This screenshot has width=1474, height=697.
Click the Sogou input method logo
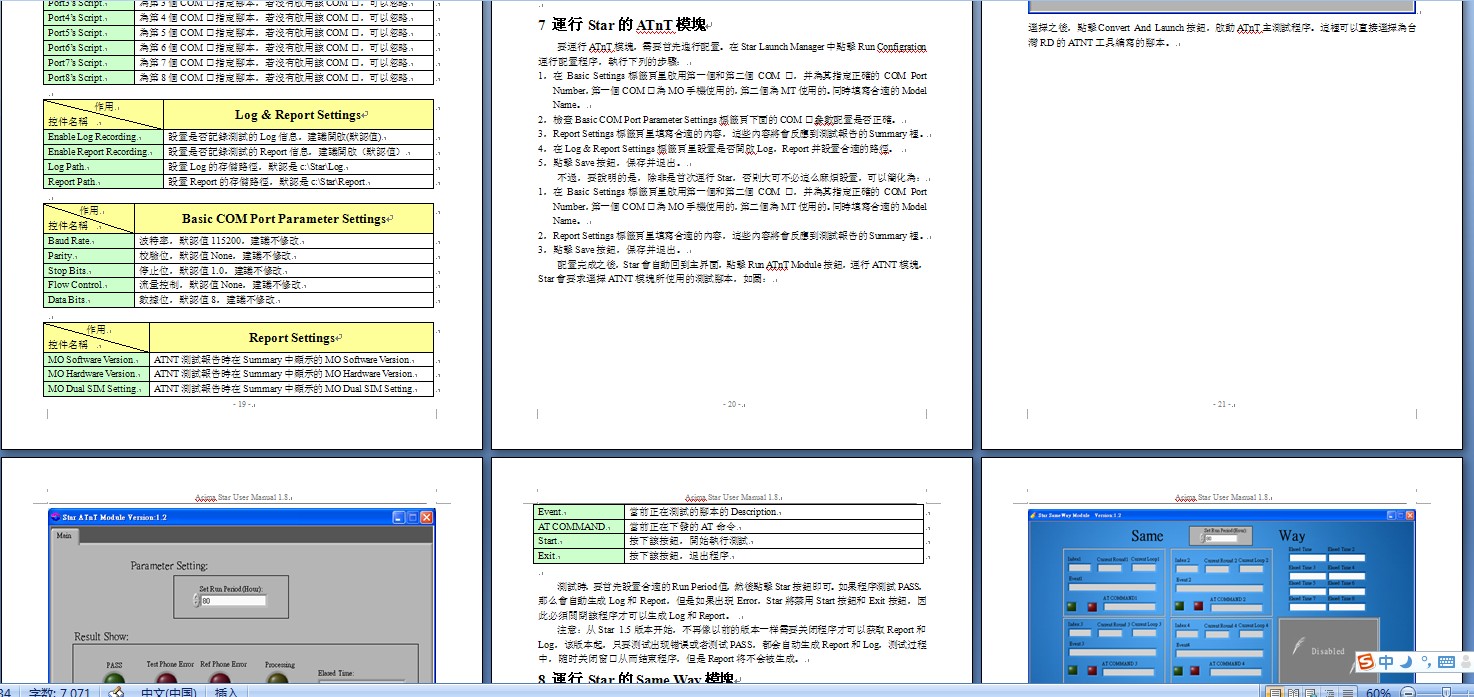[1365, 662]
